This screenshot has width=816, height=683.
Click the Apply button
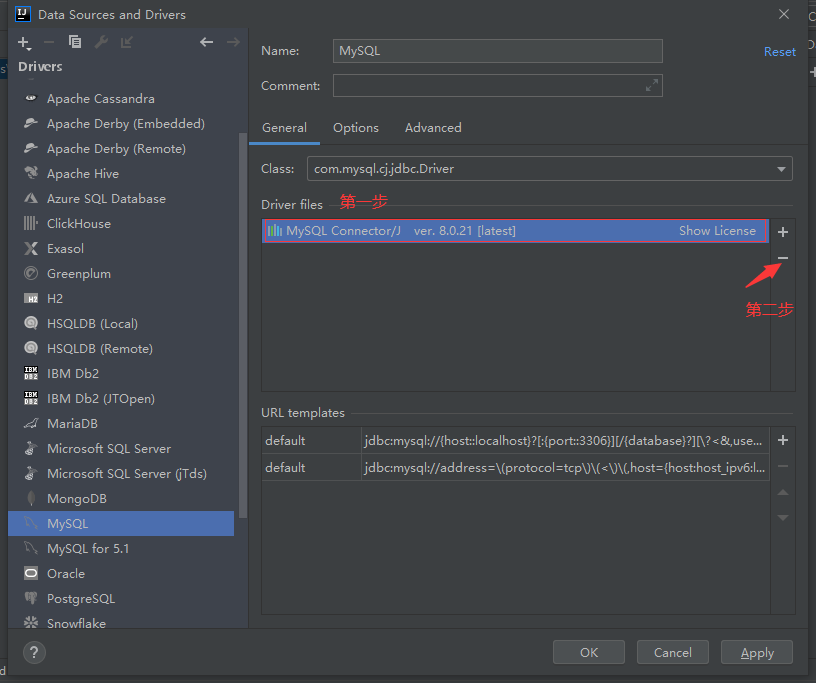[757, 652]
